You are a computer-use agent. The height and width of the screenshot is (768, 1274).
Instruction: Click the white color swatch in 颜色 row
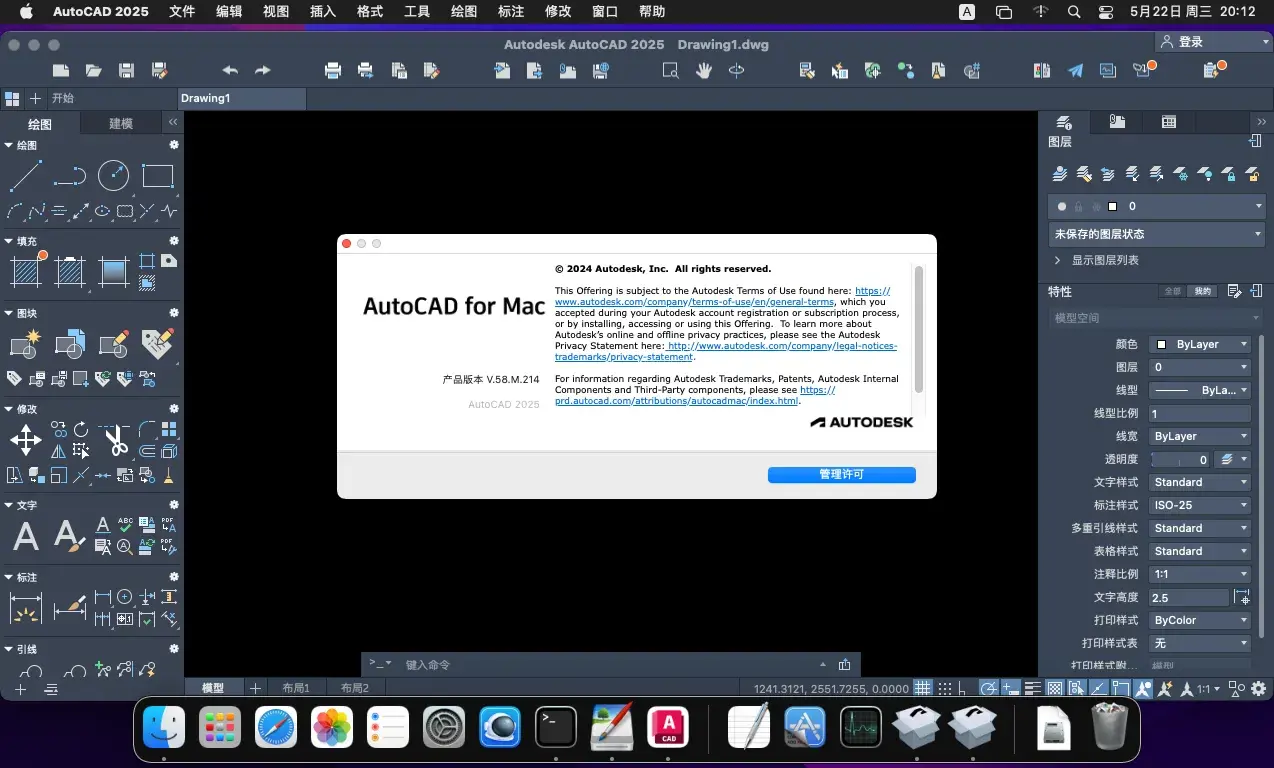[x=1161, y=344]
